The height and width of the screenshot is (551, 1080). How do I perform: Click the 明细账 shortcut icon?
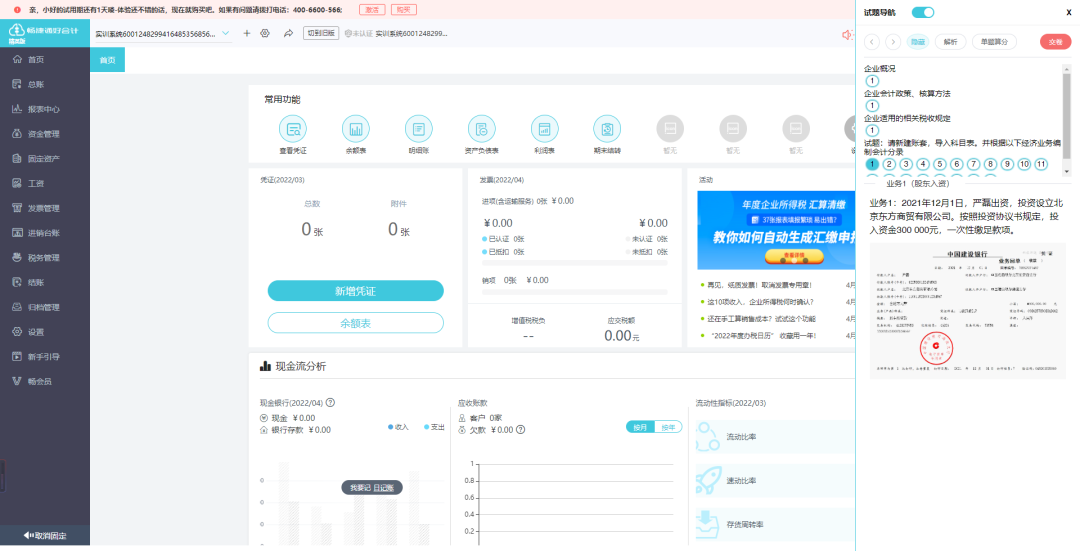coord(418,129)
